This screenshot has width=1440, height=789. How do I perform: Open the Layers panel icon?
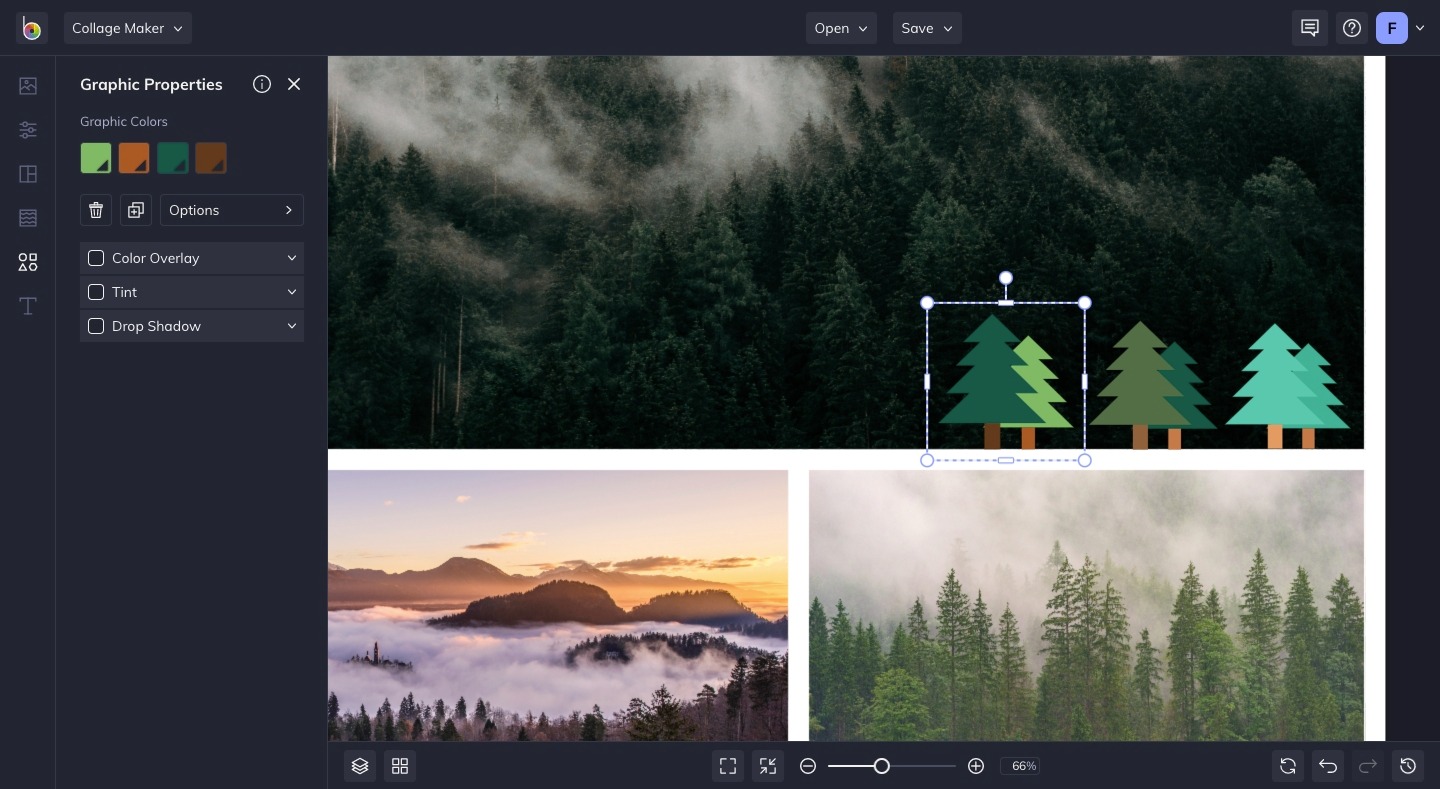point(360,766)
